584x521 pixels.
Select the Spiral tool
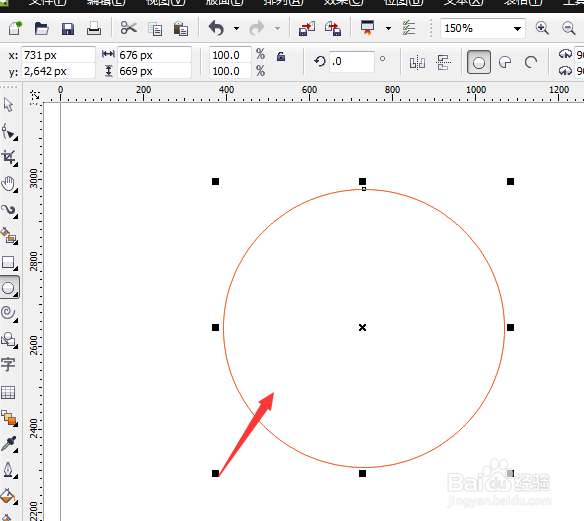point(9,313)
